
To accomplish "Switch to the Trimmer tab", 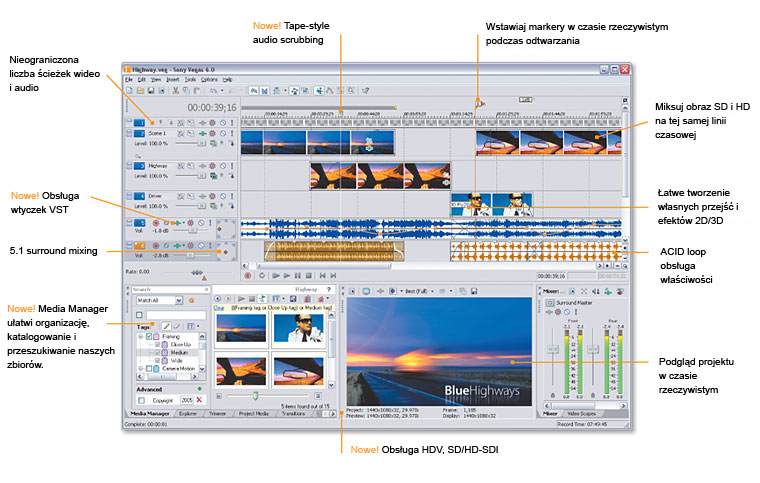I will click(218, 414).
